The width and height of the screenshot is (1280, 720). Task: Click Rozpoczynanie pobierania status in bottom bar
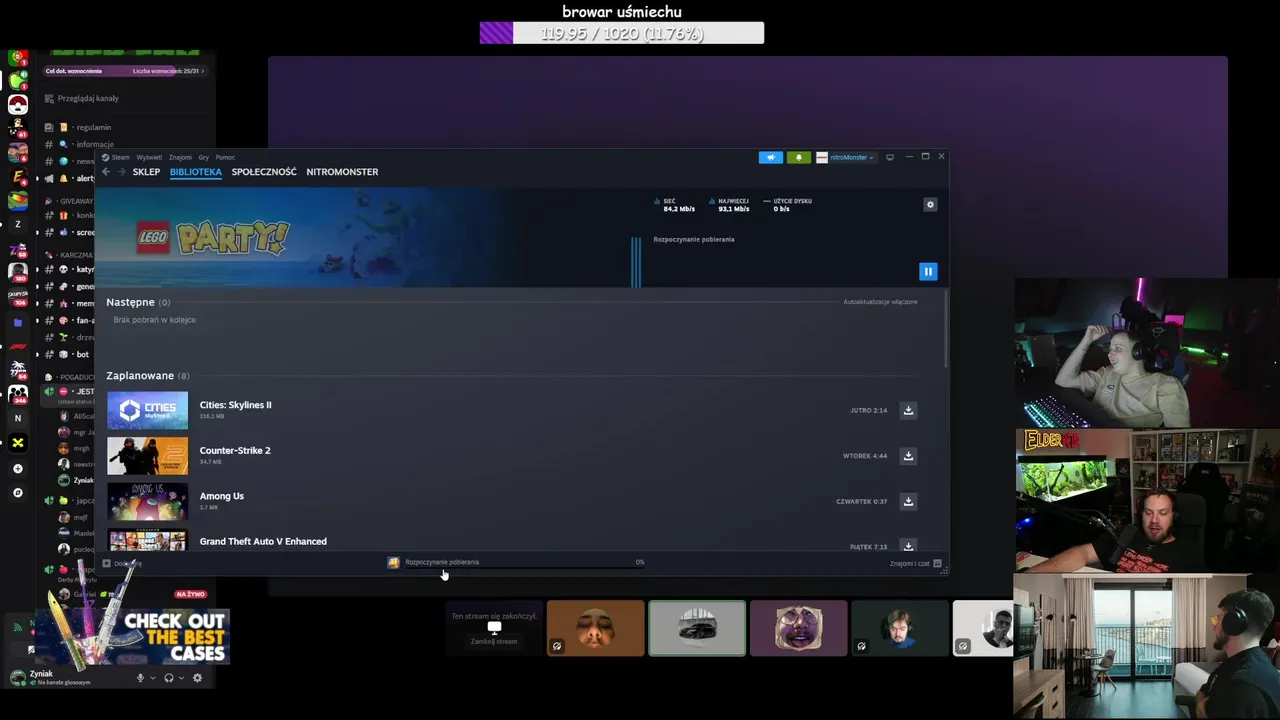click(441, 562)
